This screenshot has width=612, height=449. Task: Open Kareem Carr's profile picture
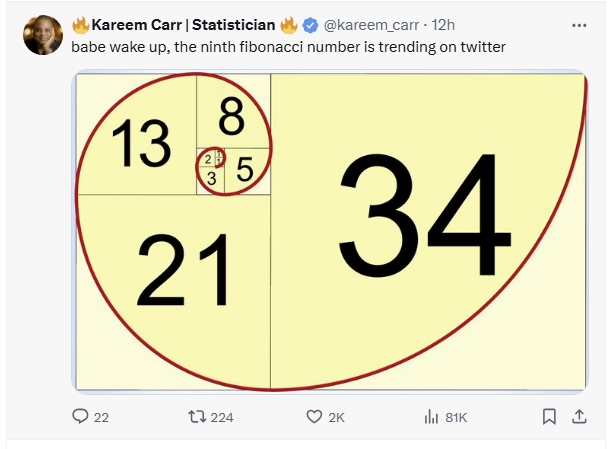tap(43, 35)
